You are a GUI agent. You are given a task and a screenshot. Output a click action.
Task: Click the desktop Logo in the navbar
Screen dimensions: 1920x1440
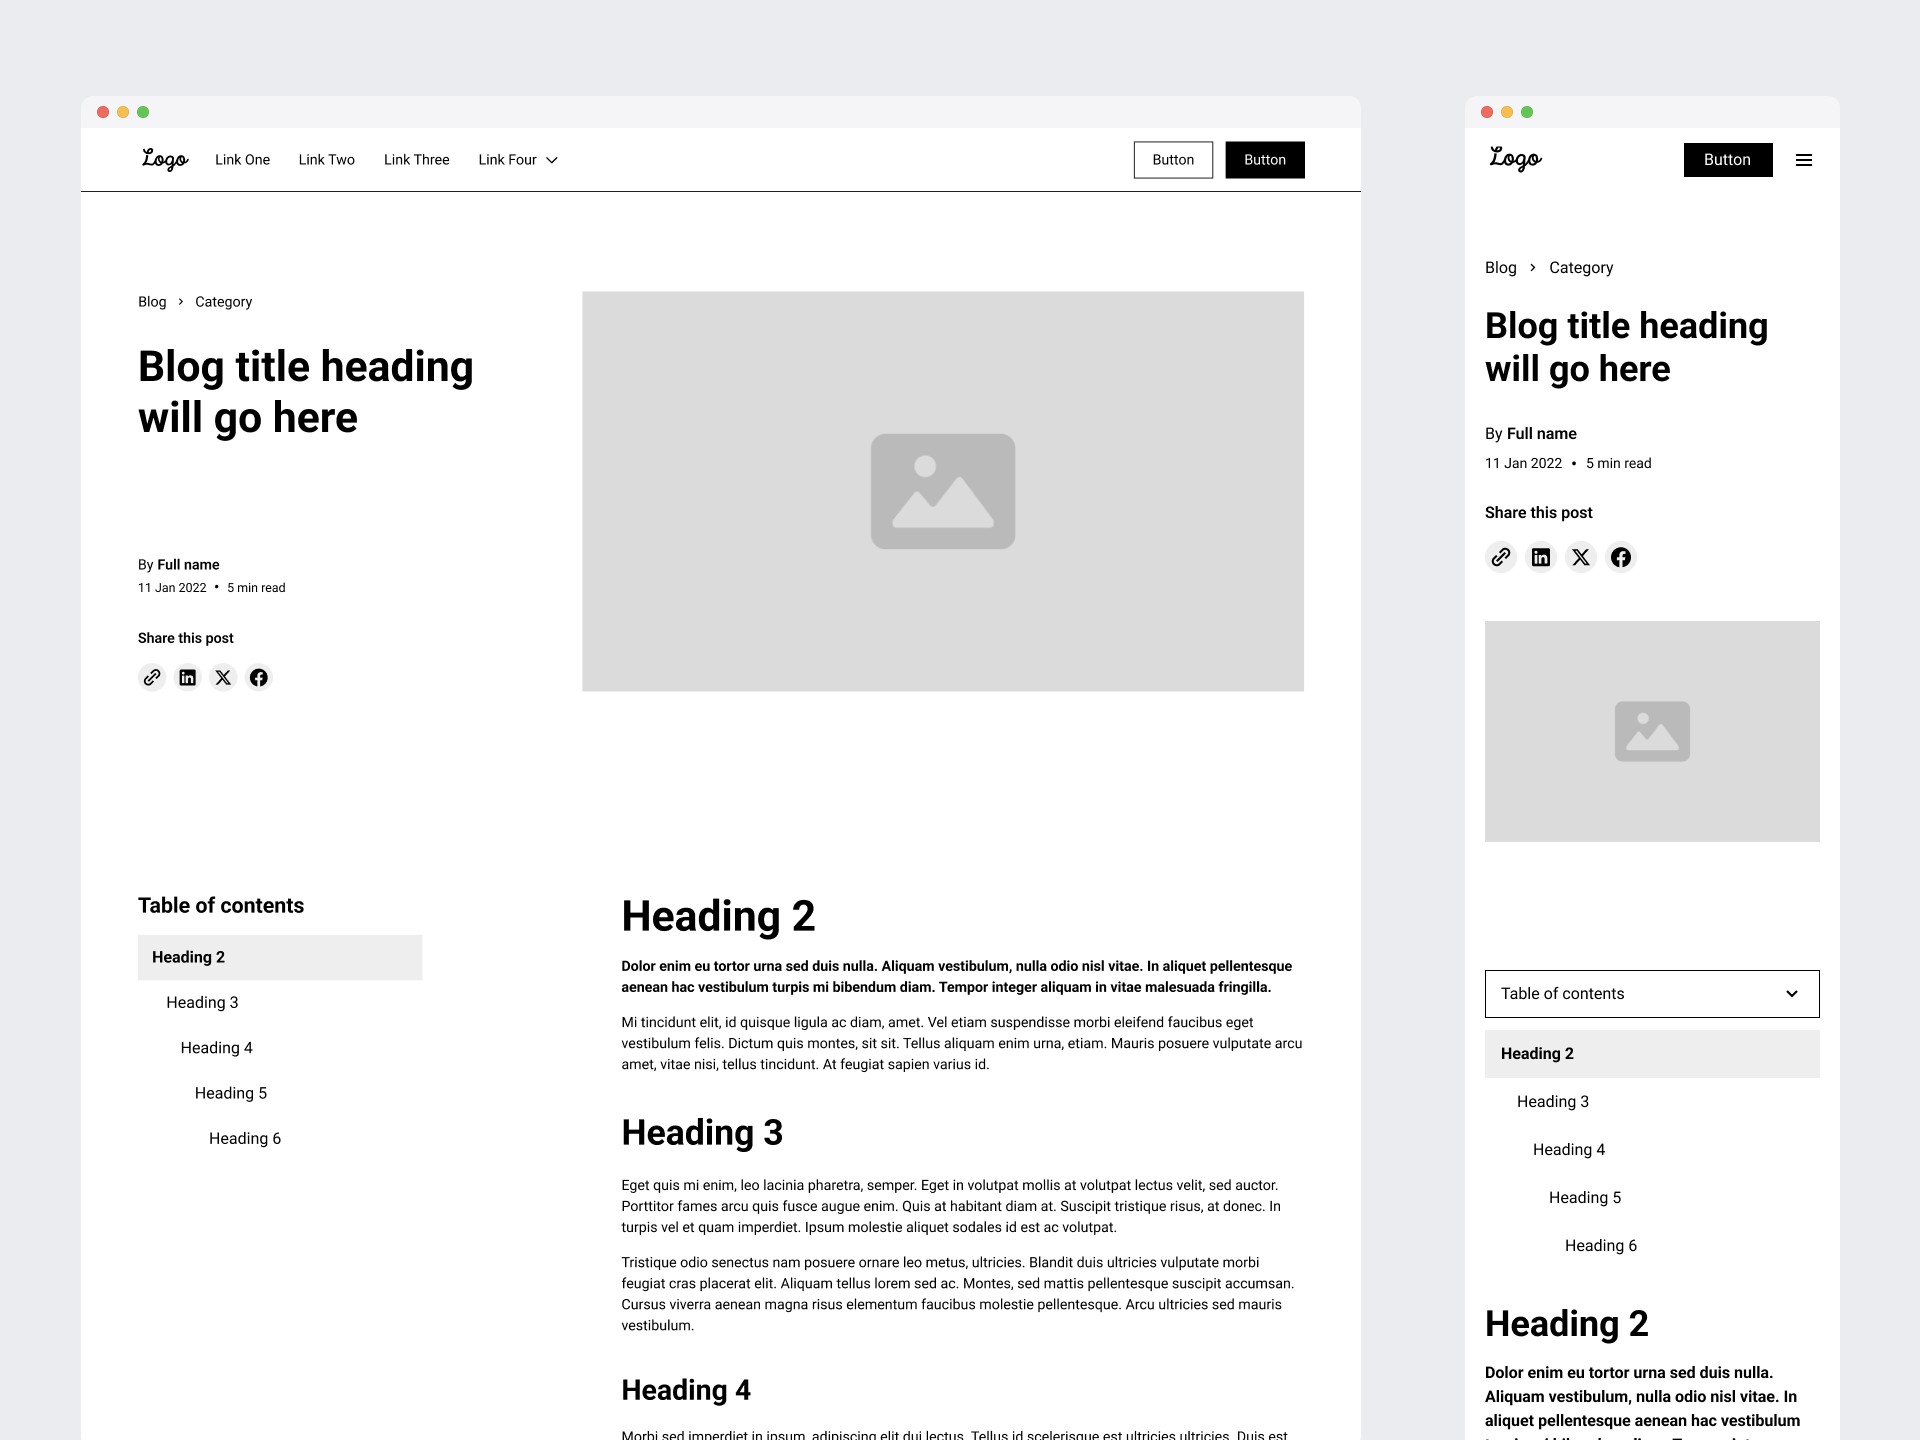pos(165,160)
